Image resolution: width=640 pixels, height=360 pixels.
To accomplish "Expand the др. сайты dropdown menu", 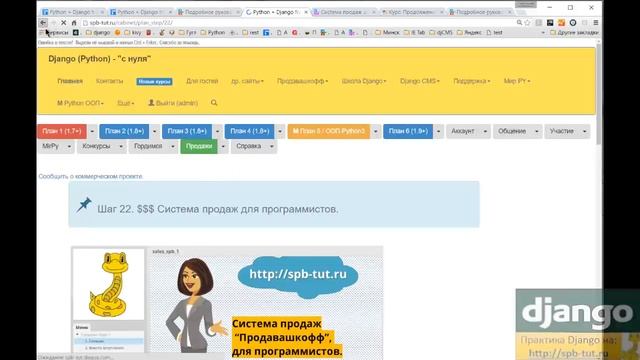I will [x=247, y=81].
